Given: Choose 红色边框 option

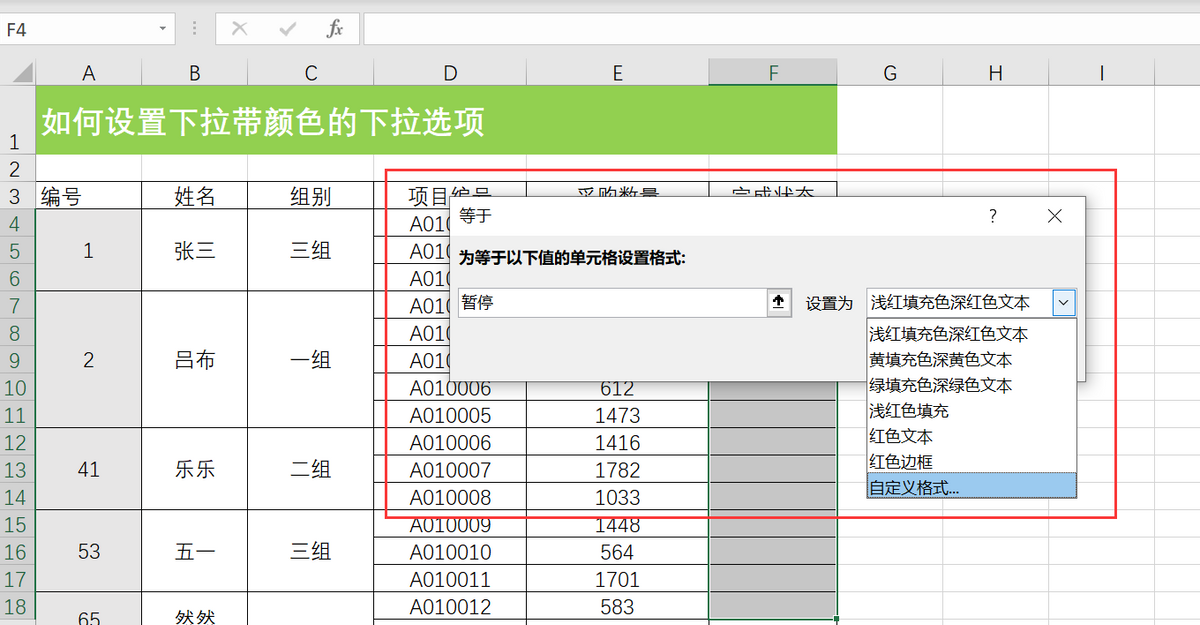Looking at the screenshot, I should 971,462.
